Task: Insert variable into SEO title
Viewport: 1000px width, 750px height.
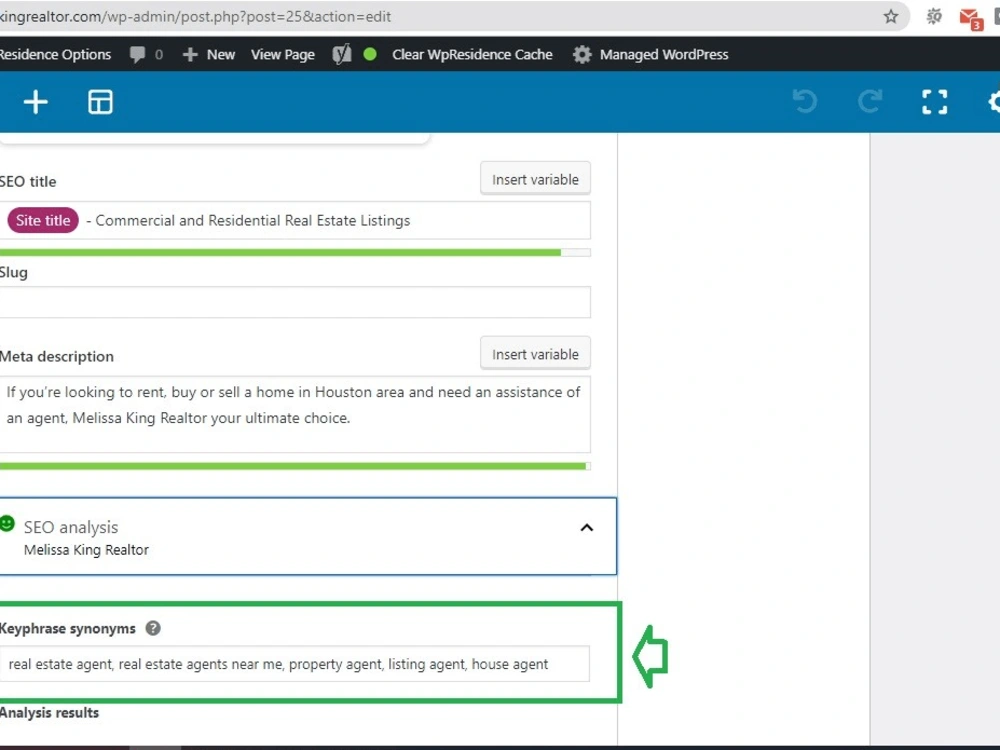Action: pyautogui.click(x=535, y=180)
